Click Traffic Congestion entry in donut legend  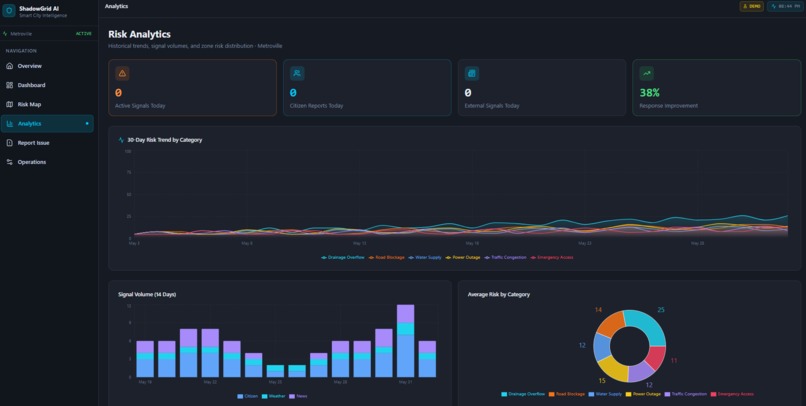(686, 394)
